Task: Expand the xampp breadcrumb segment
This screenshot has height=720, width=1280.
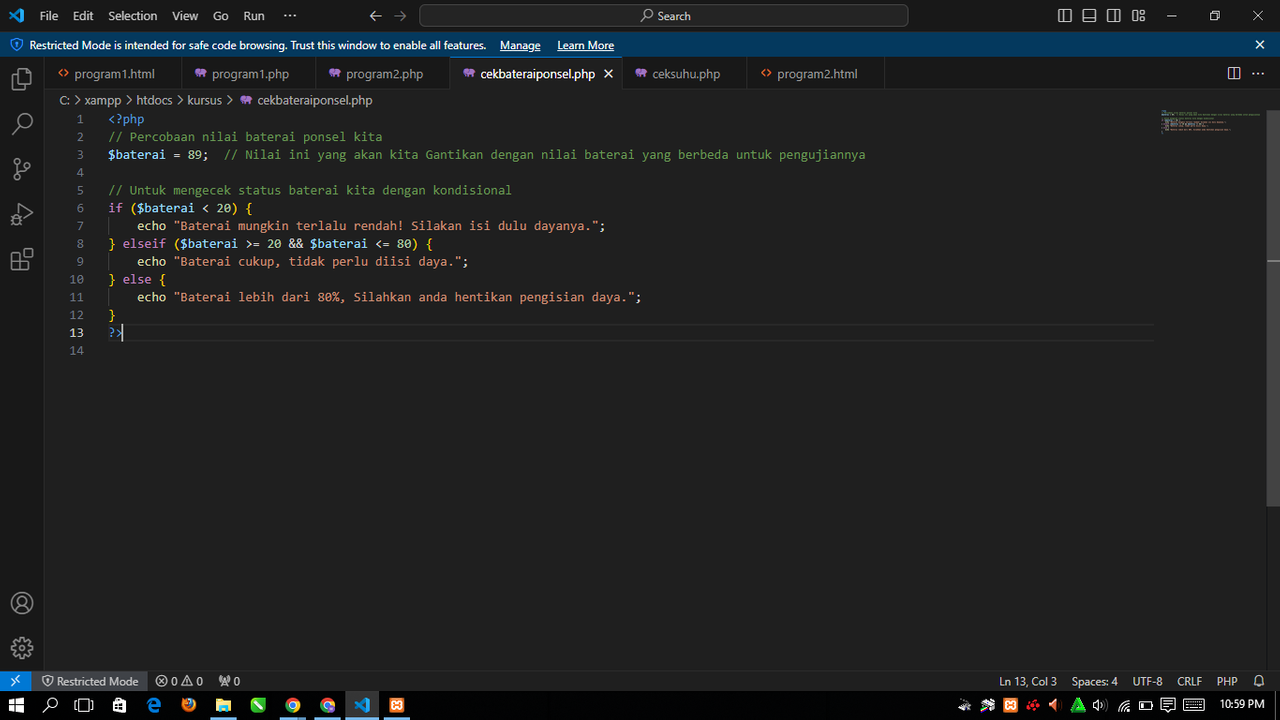Action: [x=103, y=100]
